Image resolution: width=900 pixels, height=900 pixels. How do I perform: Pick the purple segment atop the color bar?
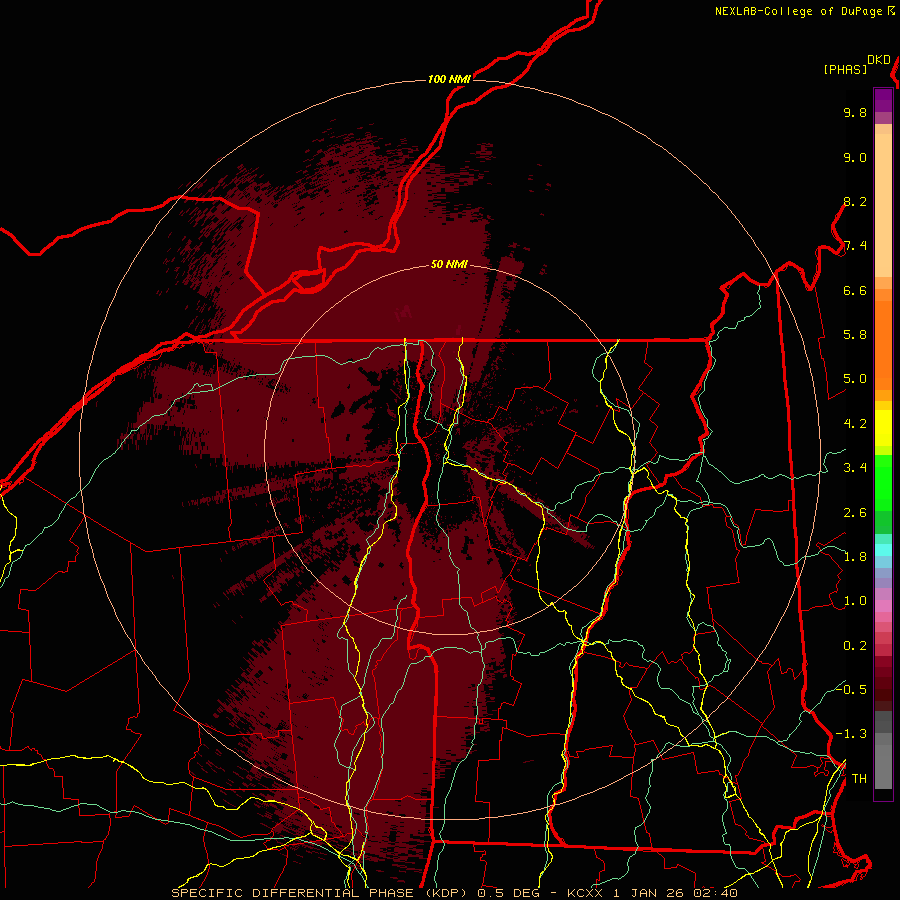(883, 100)
